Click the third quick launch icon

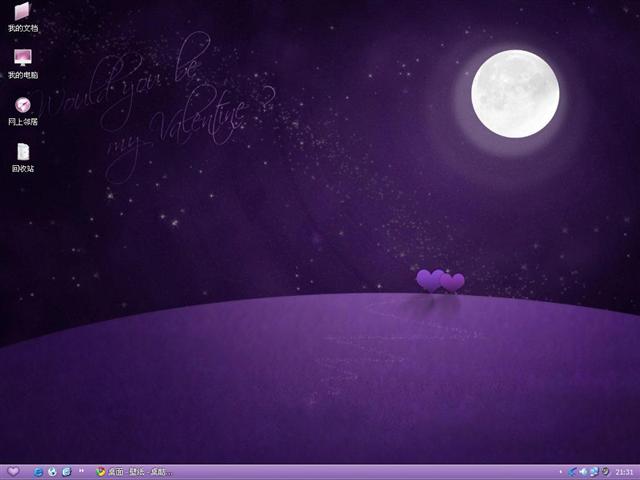click(67, 472)
